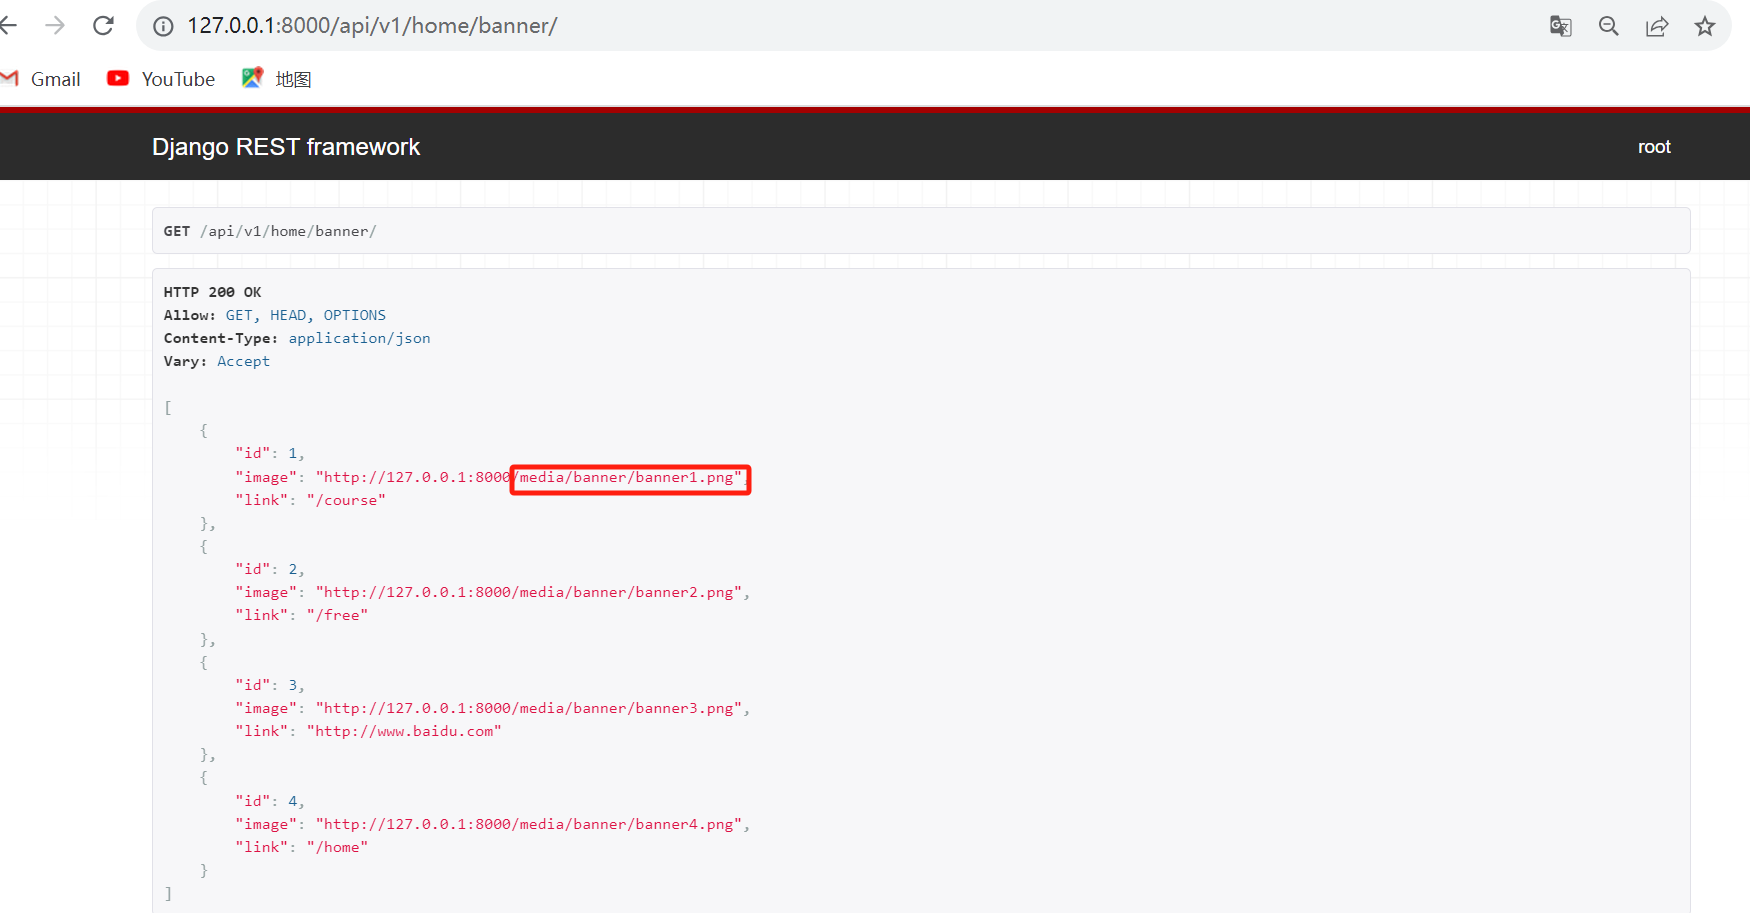This screenshot has width=1750, height=913.
Task: Go back using the browser back arrow
Action: 9,26
